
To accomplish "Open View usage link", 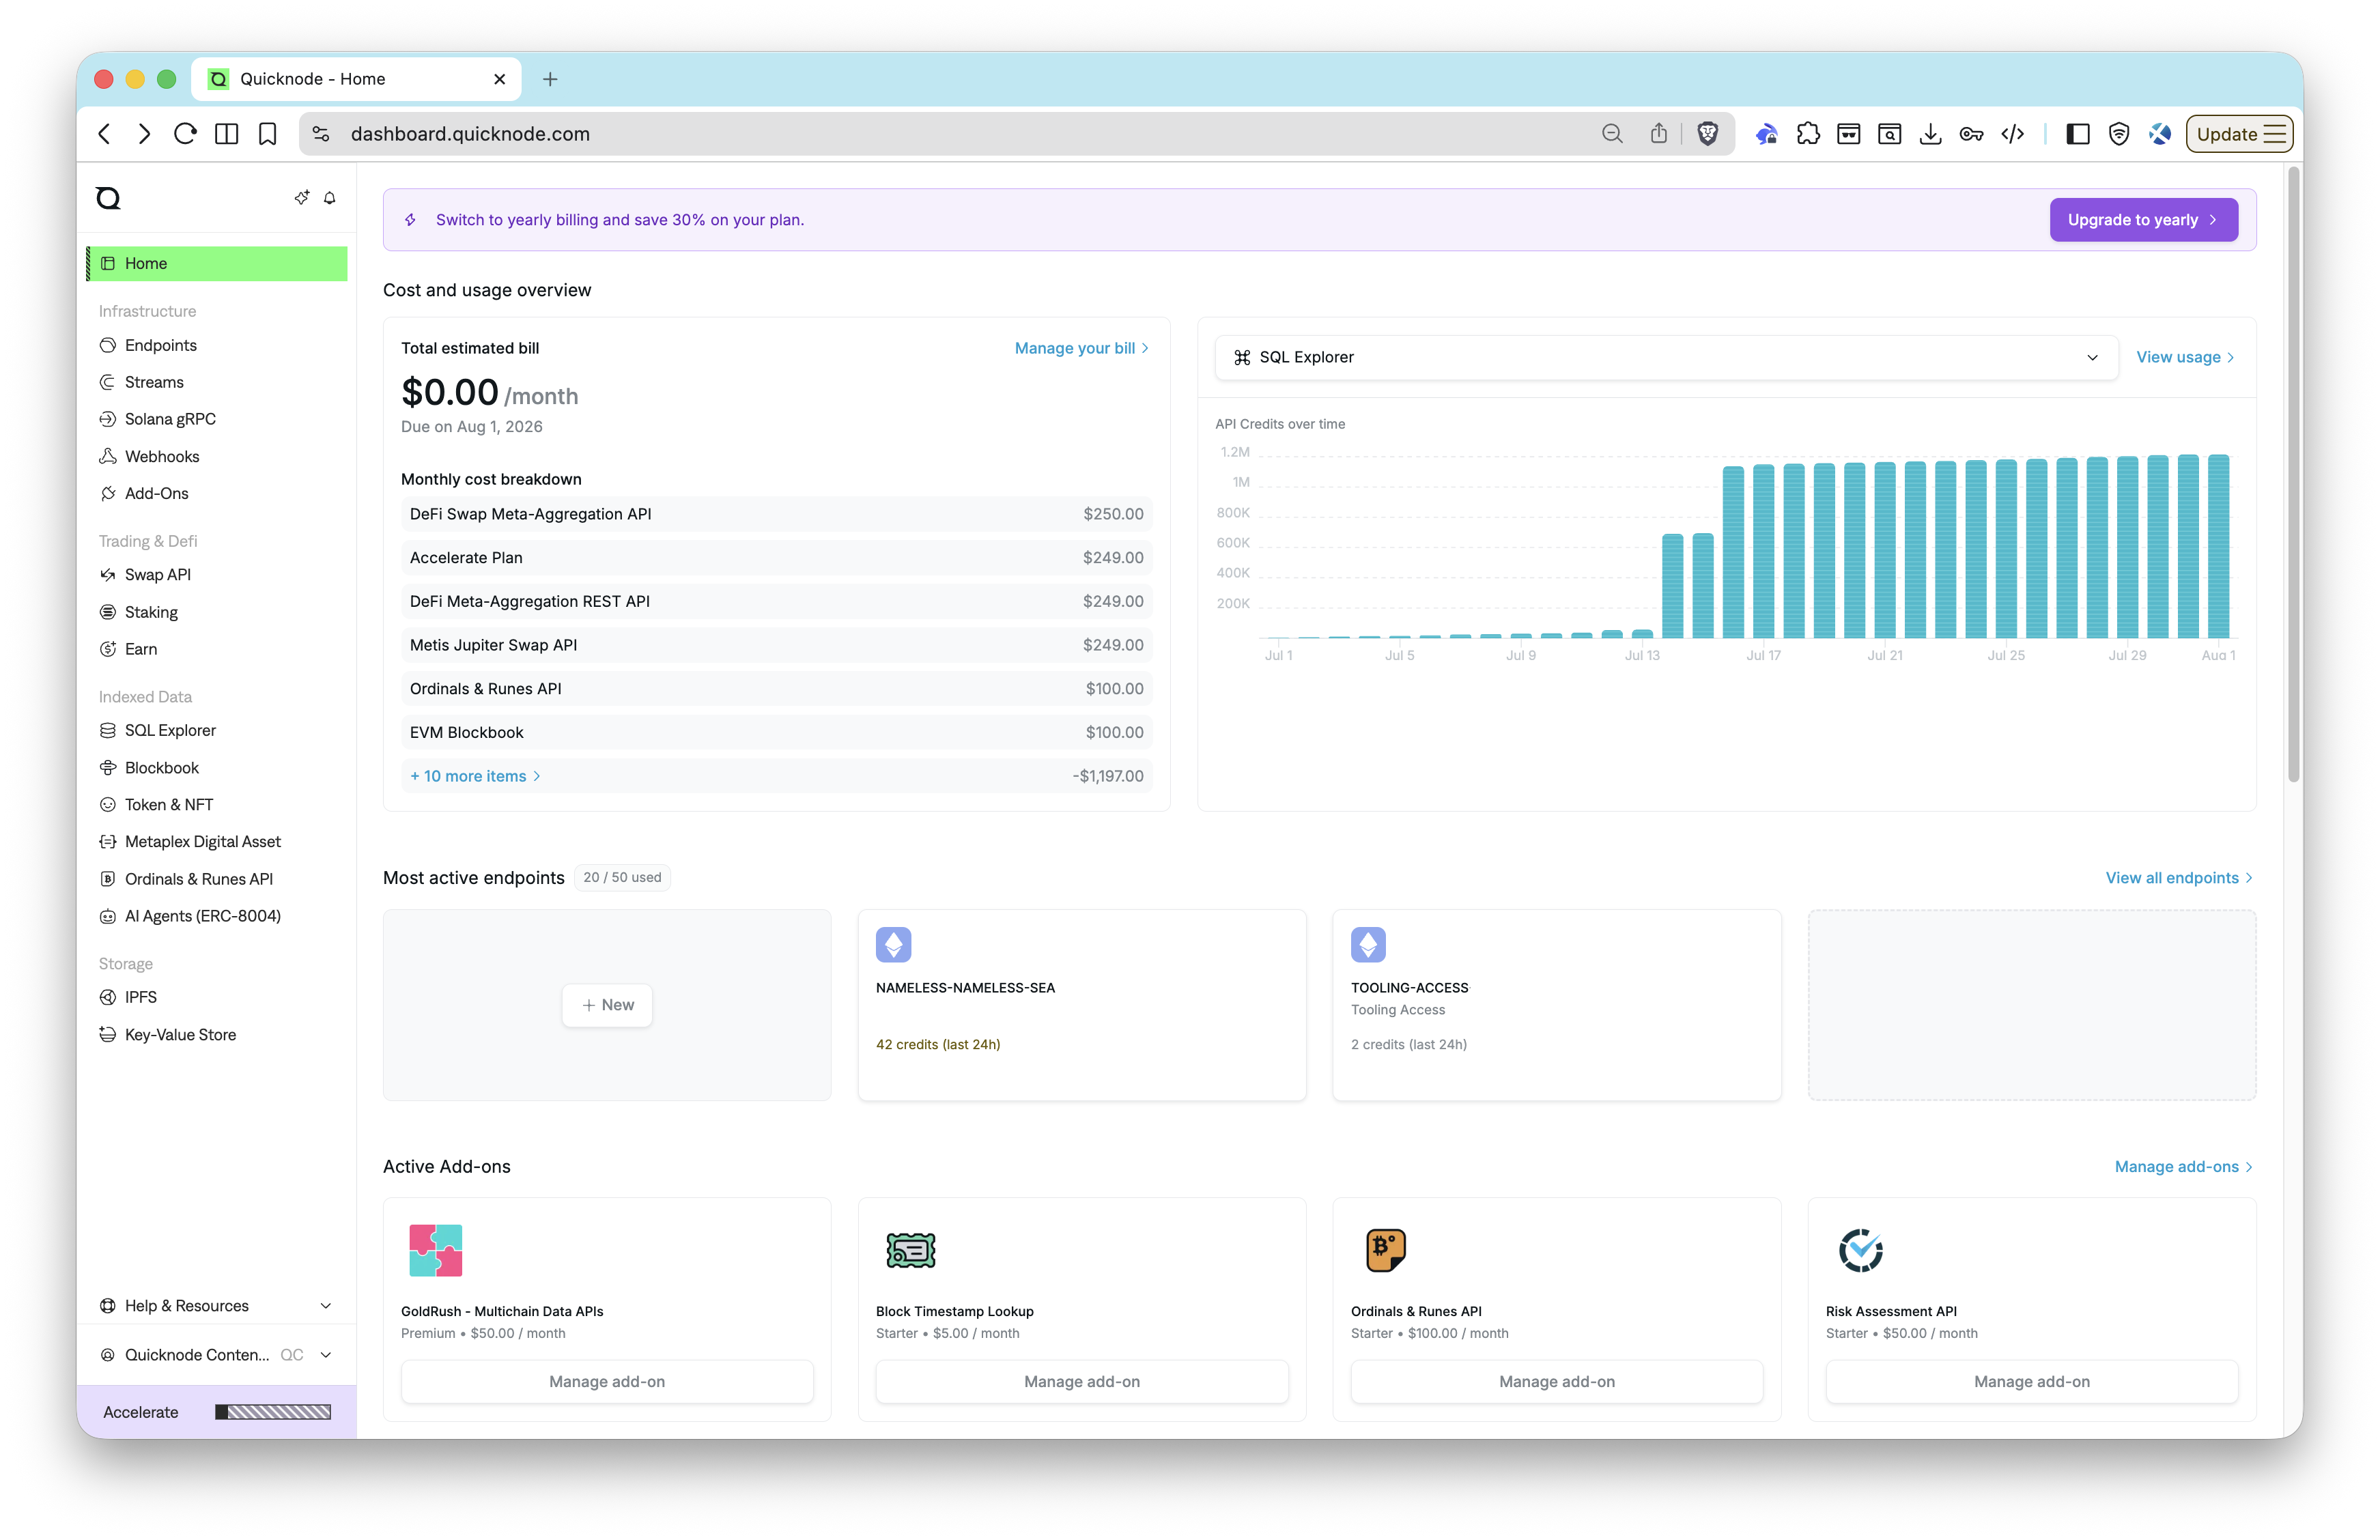I will [2185, 357].
